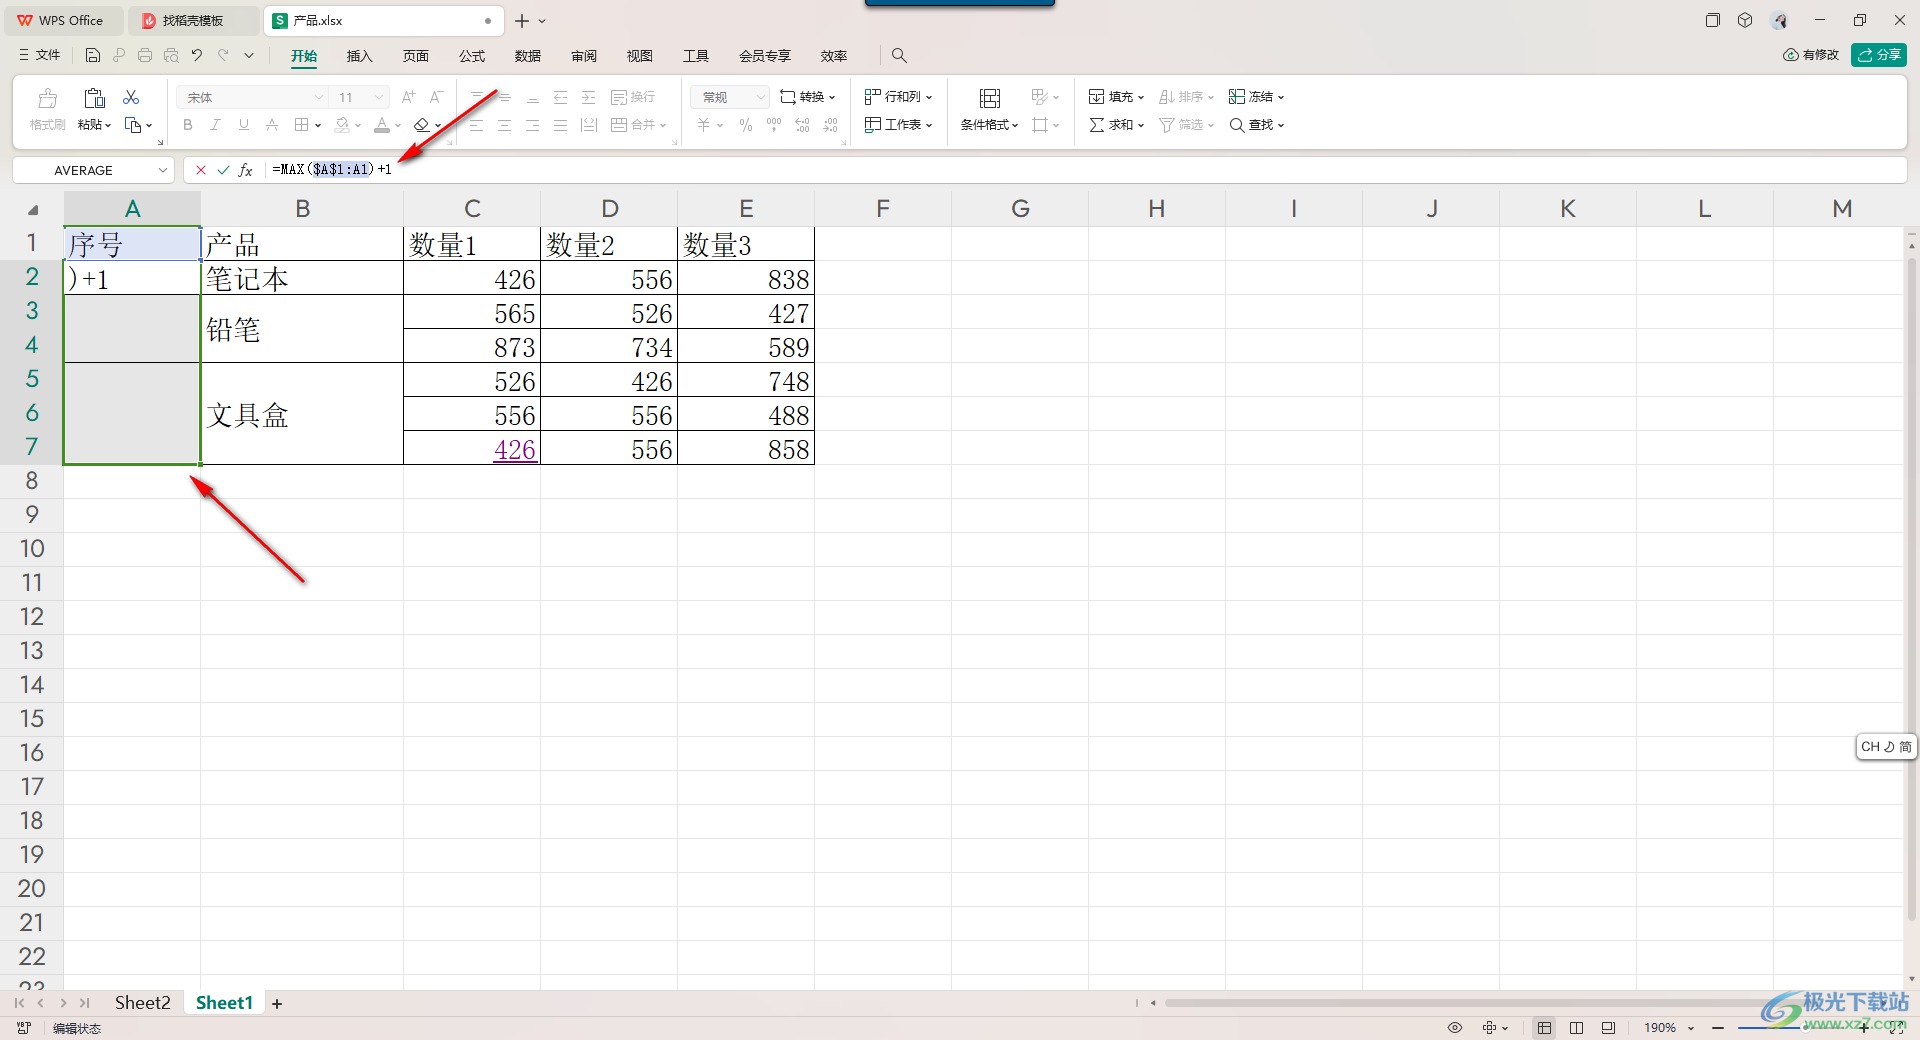Click the Save icon in quick access toolbar
1920x1040 pixels.
coord(93,55)
